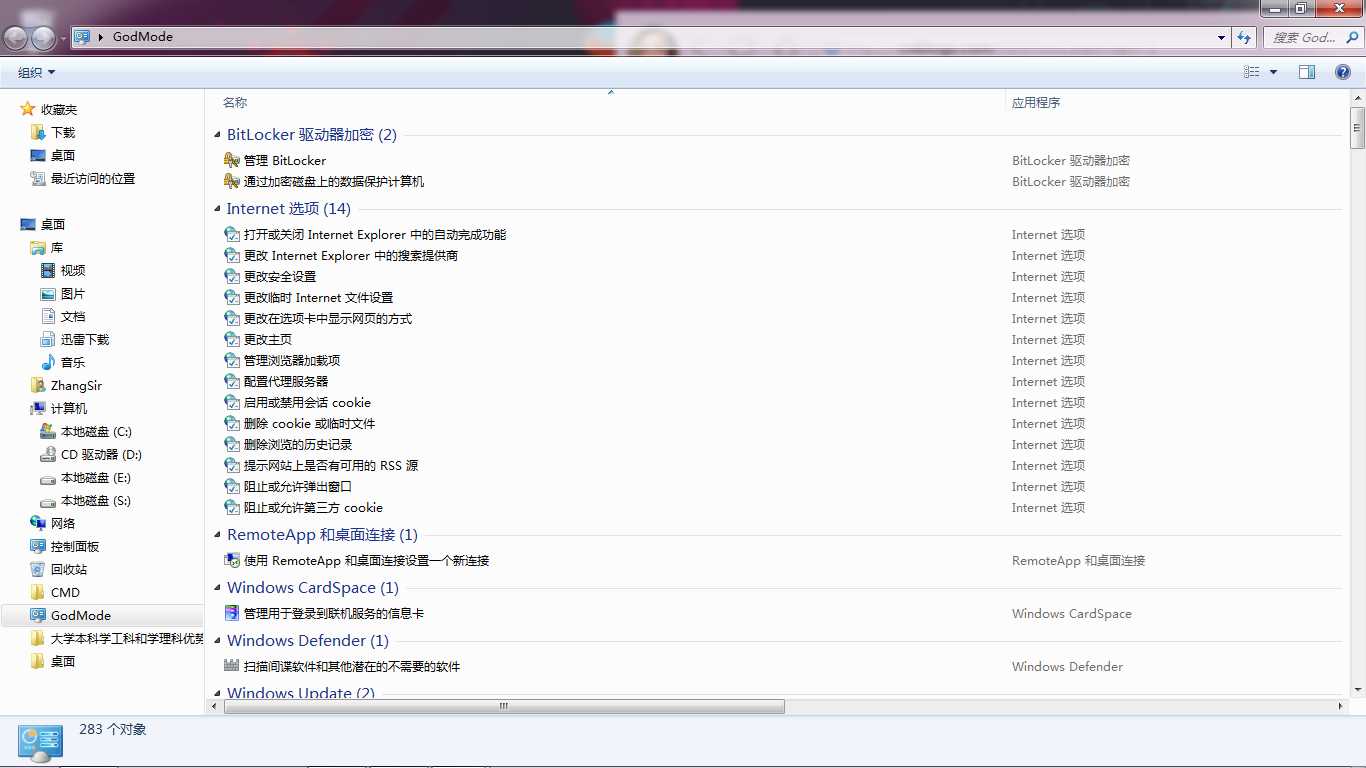Image resolution: width=1366 pixels, height=768 pixels.
Task: Click the 管理 BitLocker item icon
Action: [x=232, y=160]
